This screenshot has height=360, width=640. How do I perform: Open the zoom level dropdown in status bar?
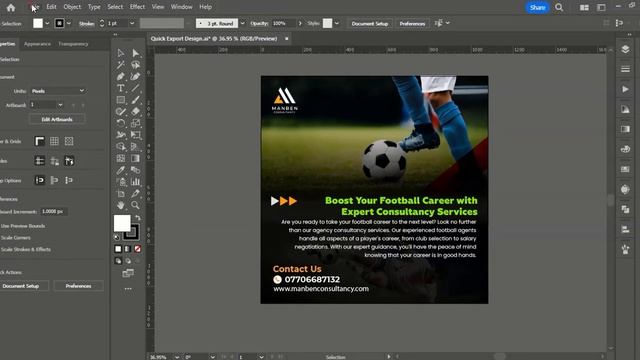(177, 357)
